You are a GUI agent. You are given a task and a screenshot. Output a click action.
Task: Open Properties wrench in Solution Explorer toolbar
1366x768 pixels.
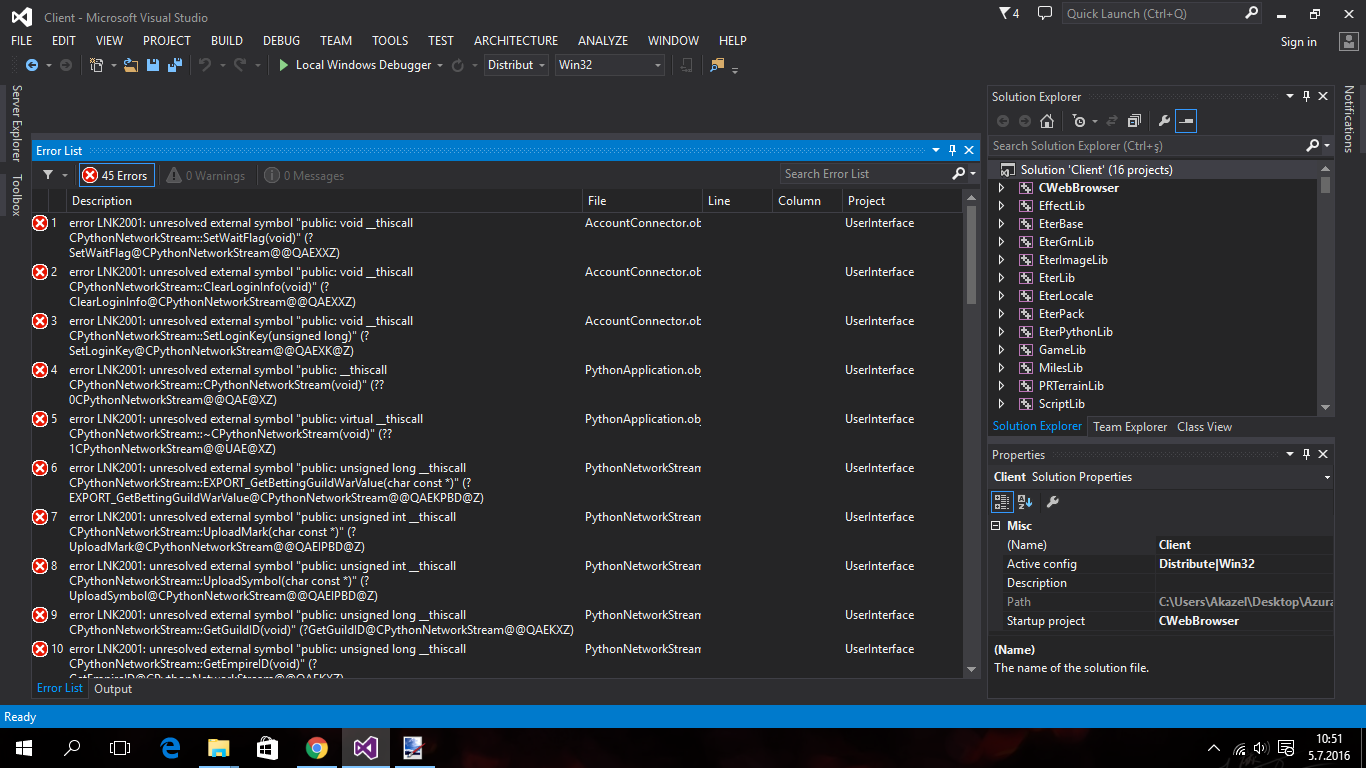1164,121
